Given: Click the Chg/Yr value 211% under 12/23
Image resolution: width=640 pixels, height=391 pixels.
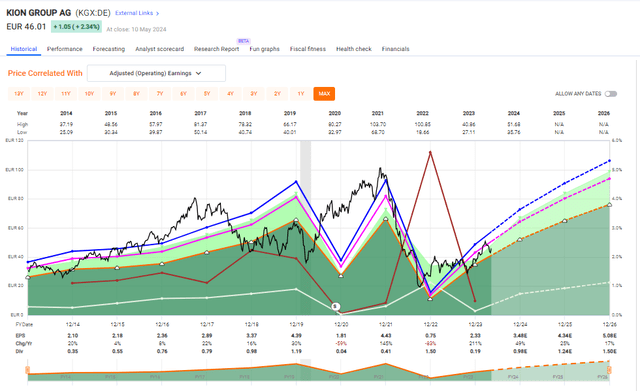Looking at the screenshot, I should 475,344.
